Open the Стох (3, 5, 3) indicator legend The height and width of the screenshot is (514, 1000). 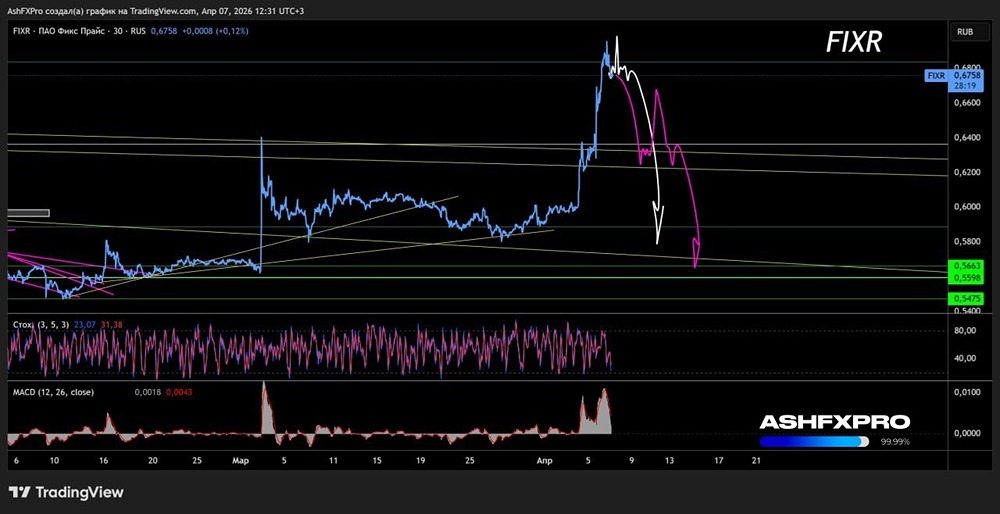41,325
